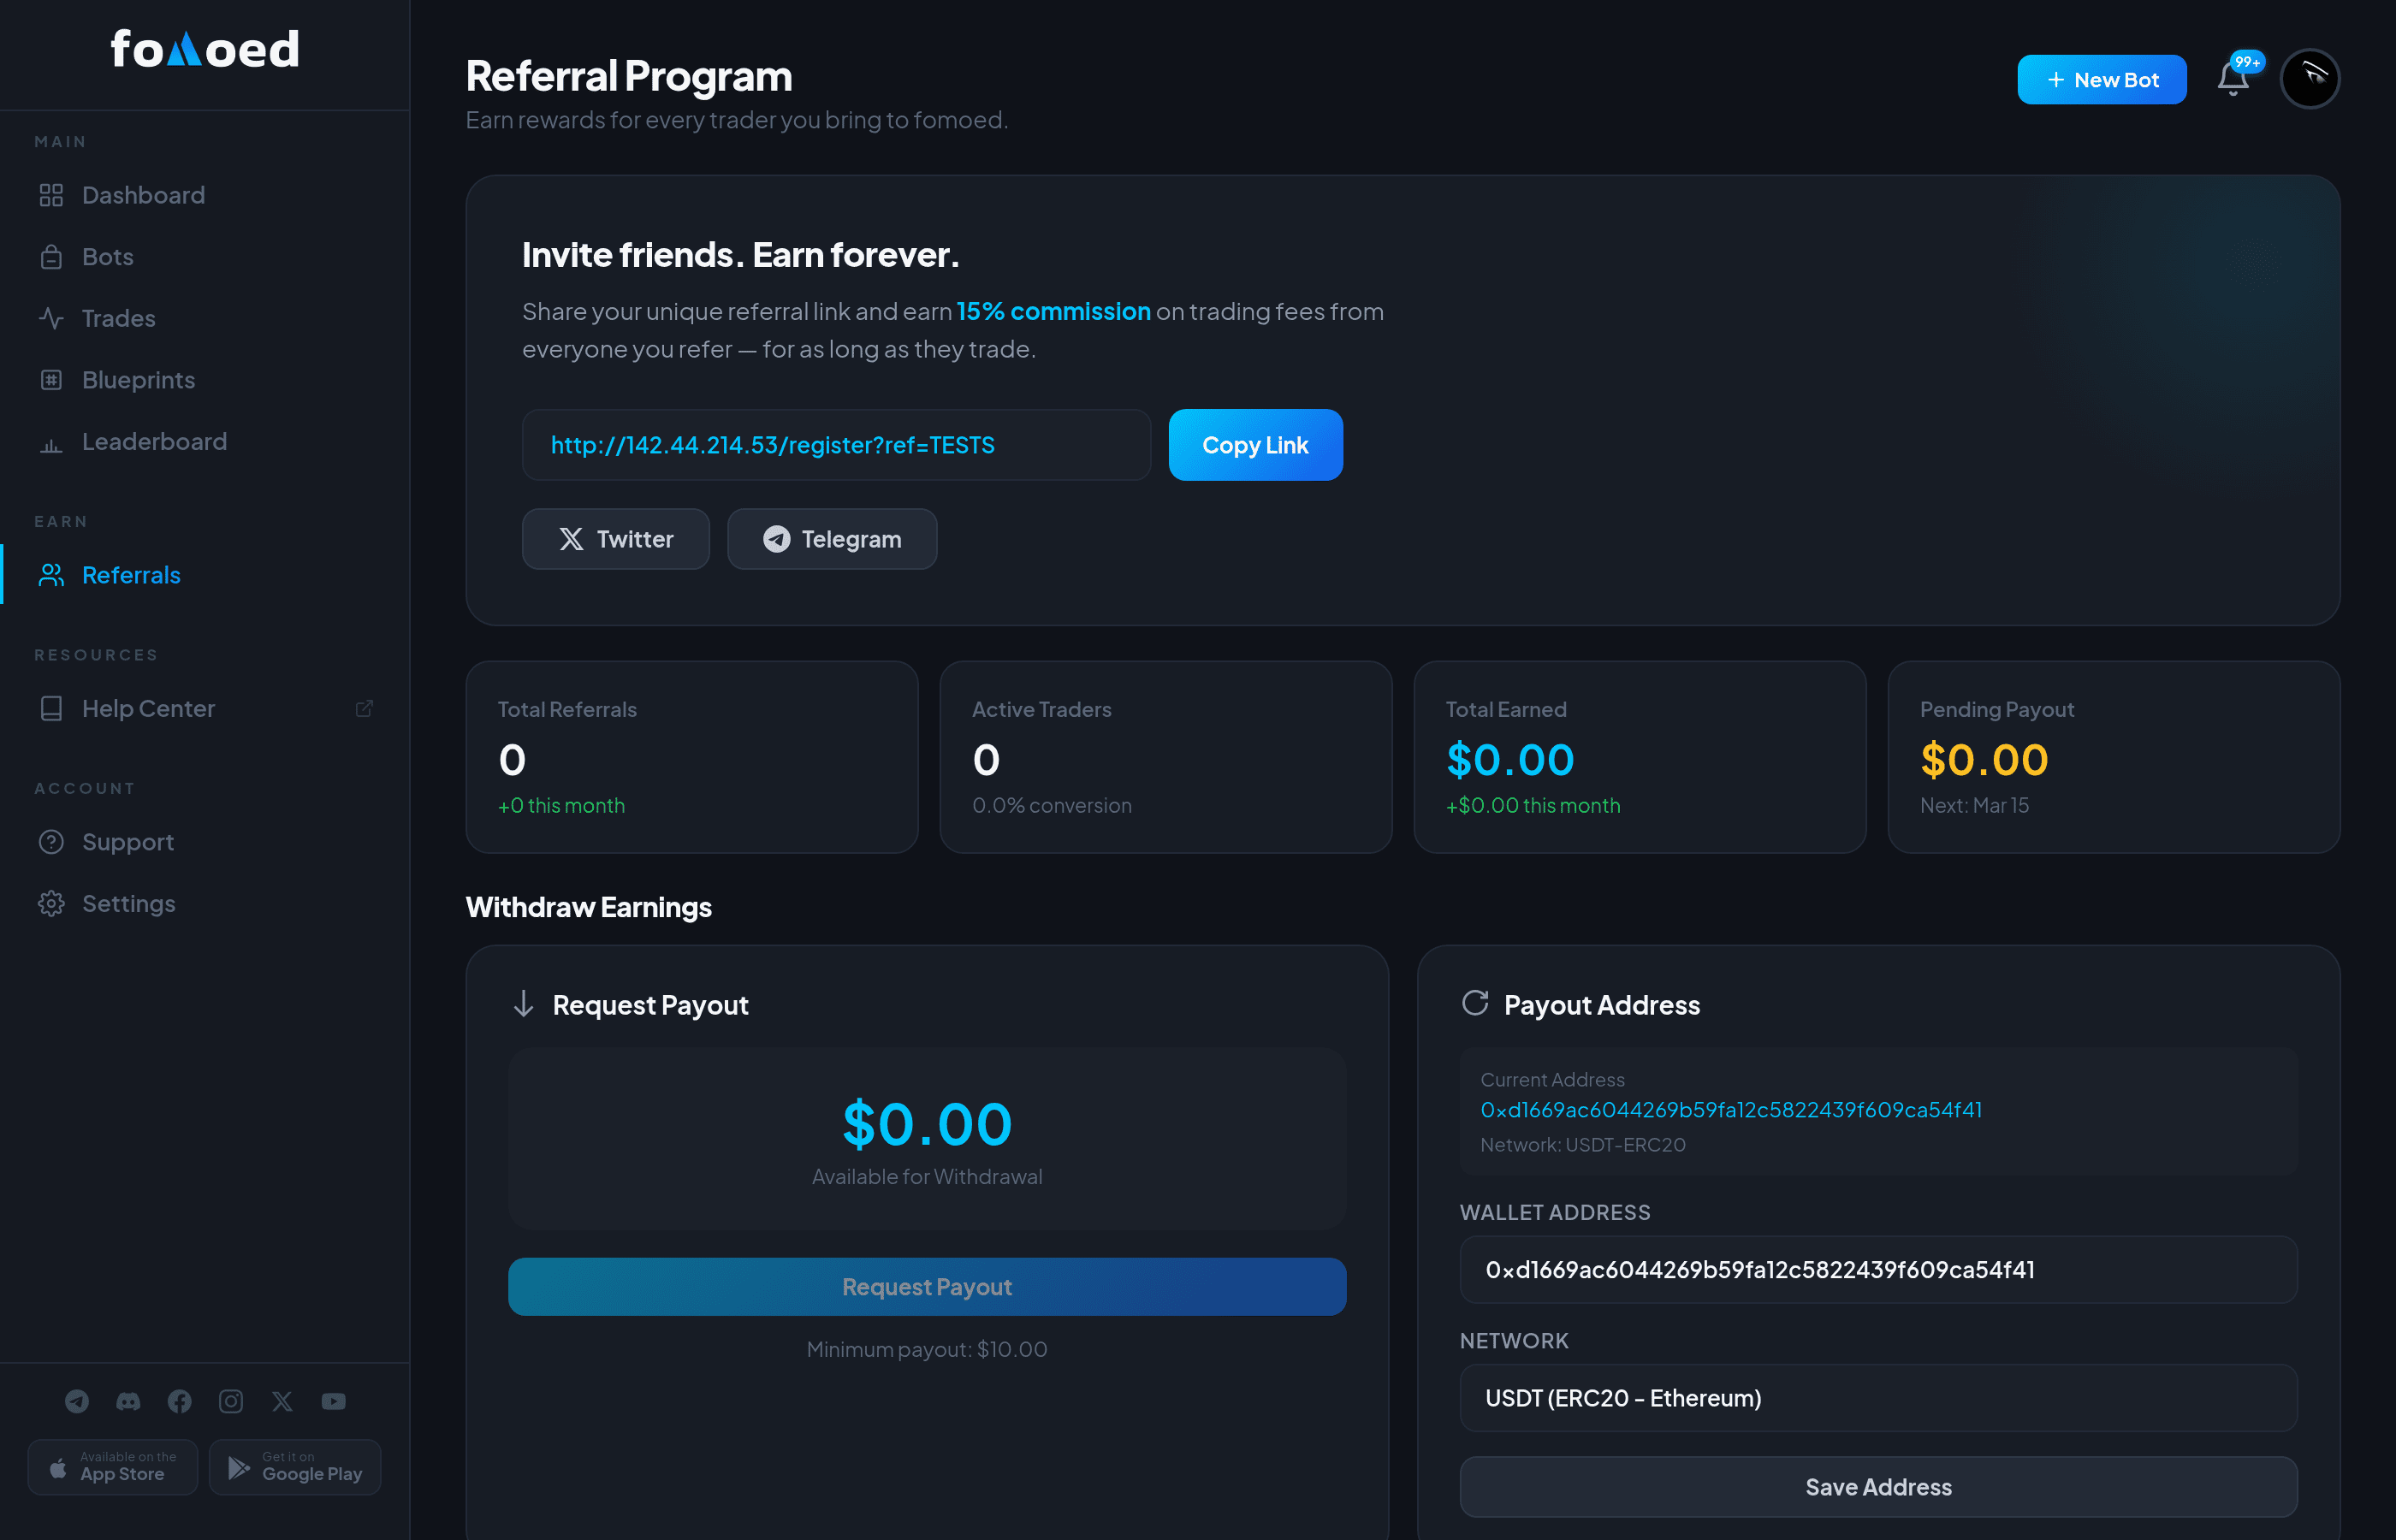
Task: Go to Dashboard in sidebar
Action: (204, 195)
